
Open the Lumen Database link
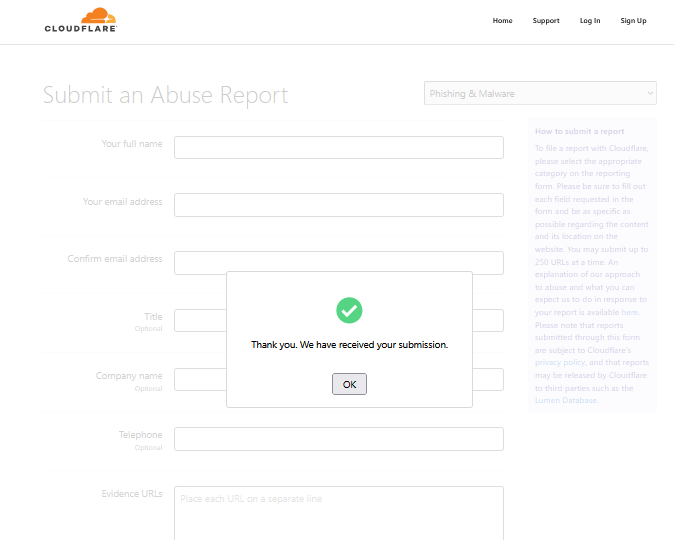coord(566,400)
